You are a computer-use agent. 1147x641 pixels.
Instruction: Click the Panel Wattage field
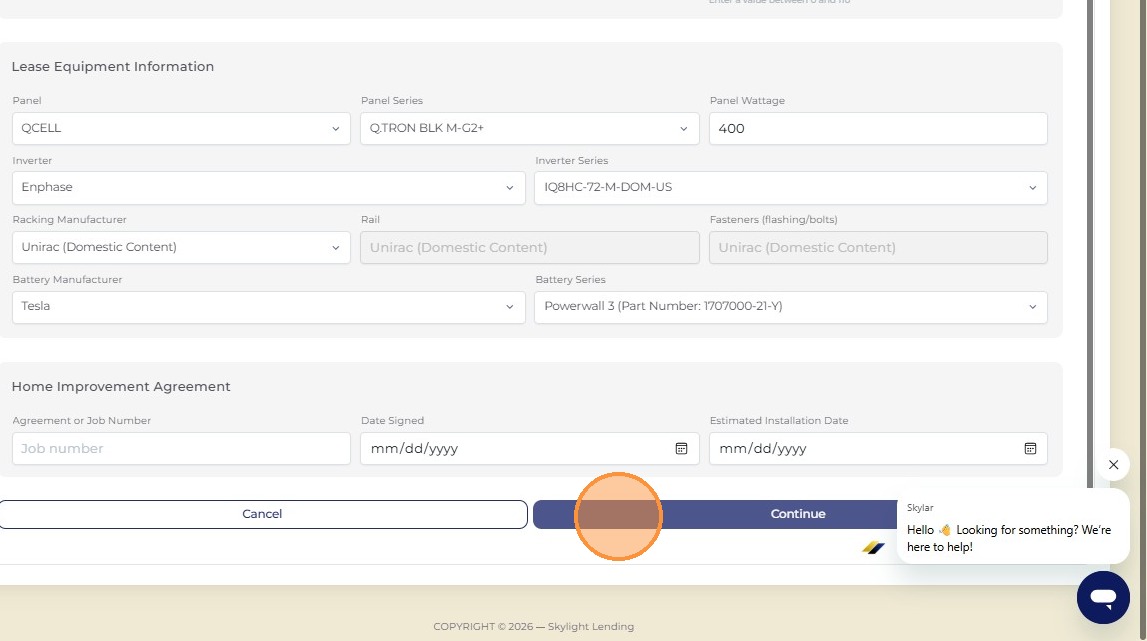(878, 128)
